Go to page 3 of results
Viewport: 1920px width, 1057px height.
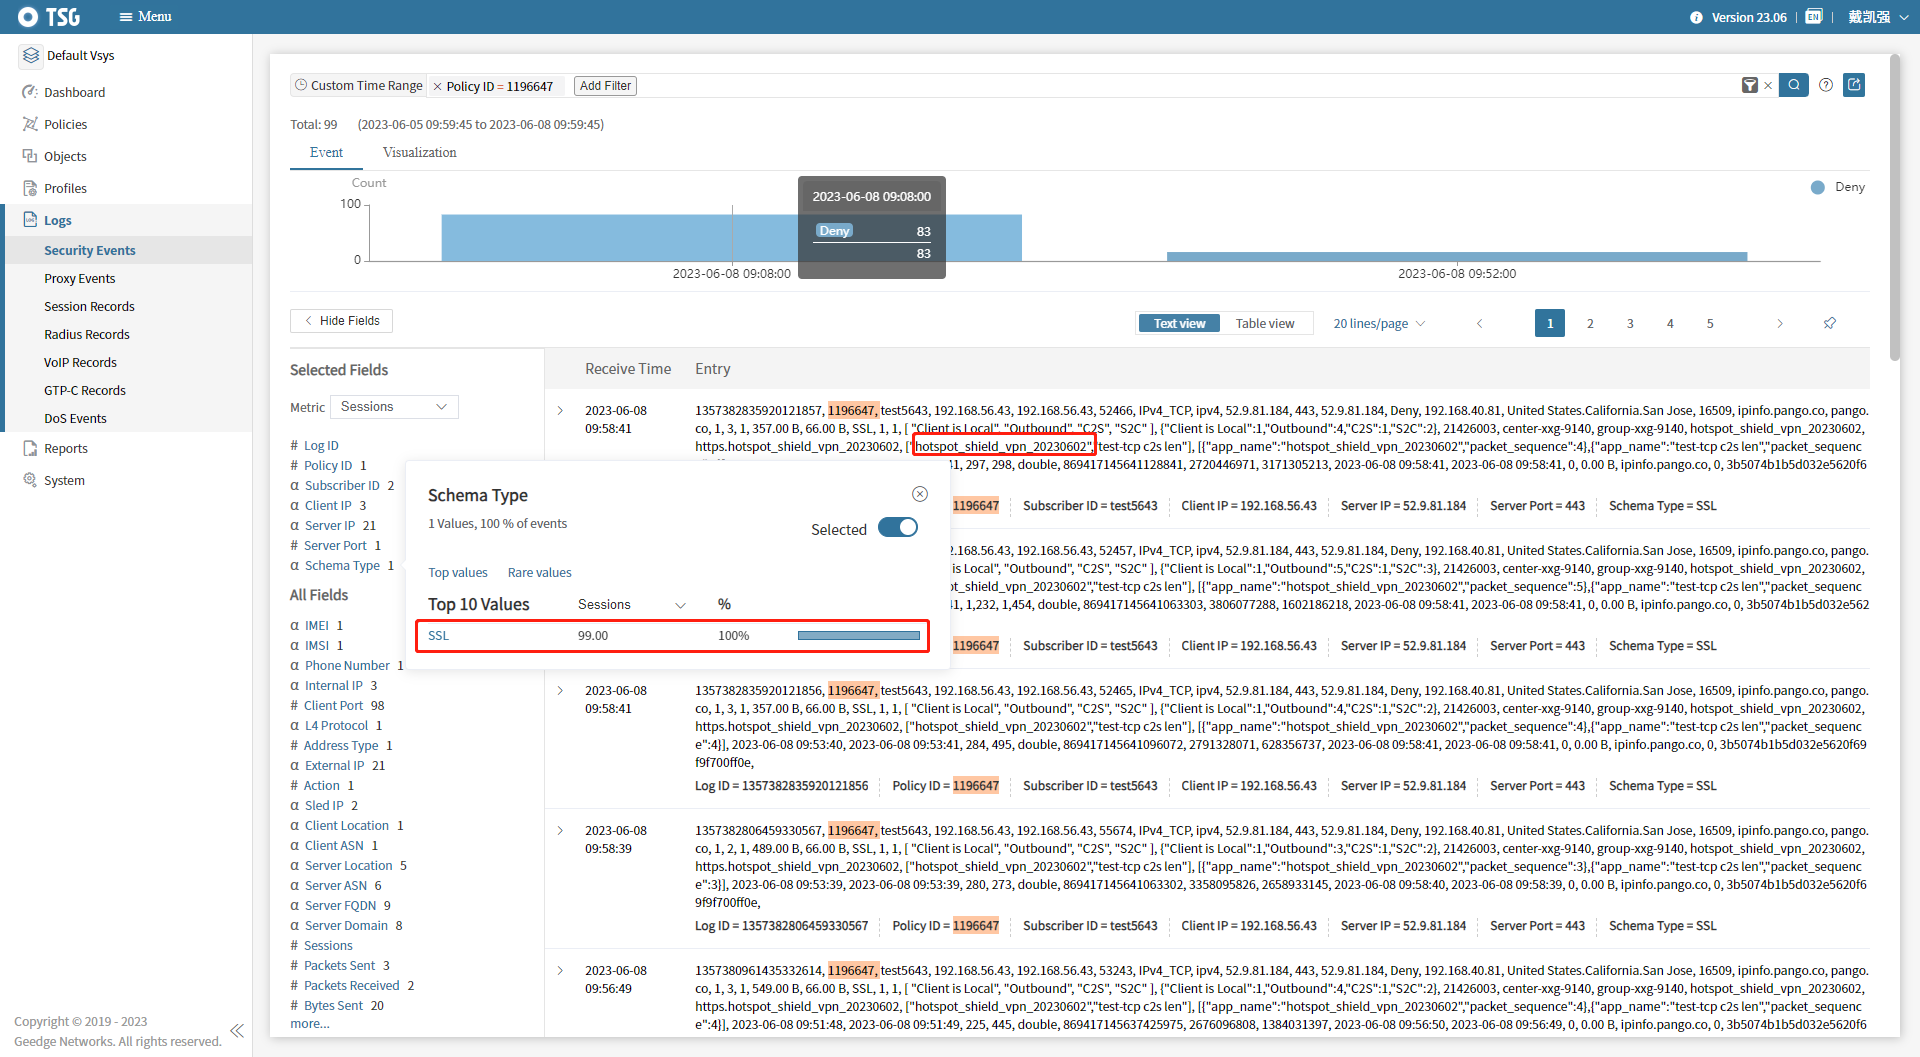tap(1630, 323)
